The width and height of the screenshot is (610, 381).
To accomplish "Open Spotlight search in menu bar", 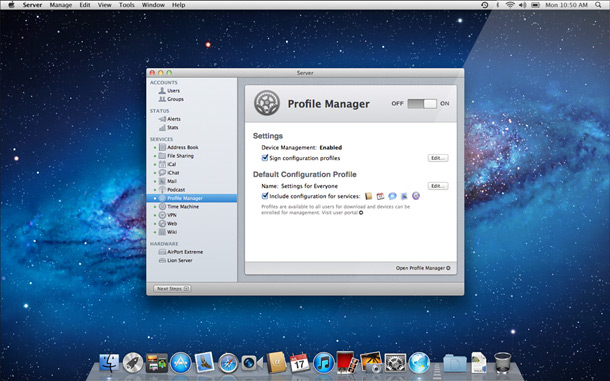I will [598, 5].
